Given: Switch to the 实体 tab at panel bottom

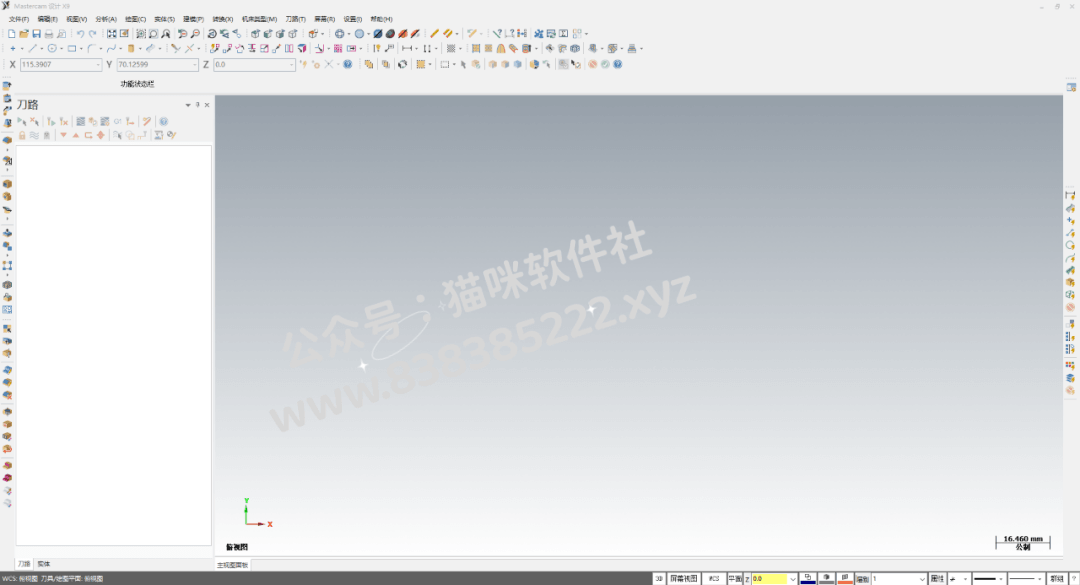Looking at the screenshot, I should (x=44, y=564).
